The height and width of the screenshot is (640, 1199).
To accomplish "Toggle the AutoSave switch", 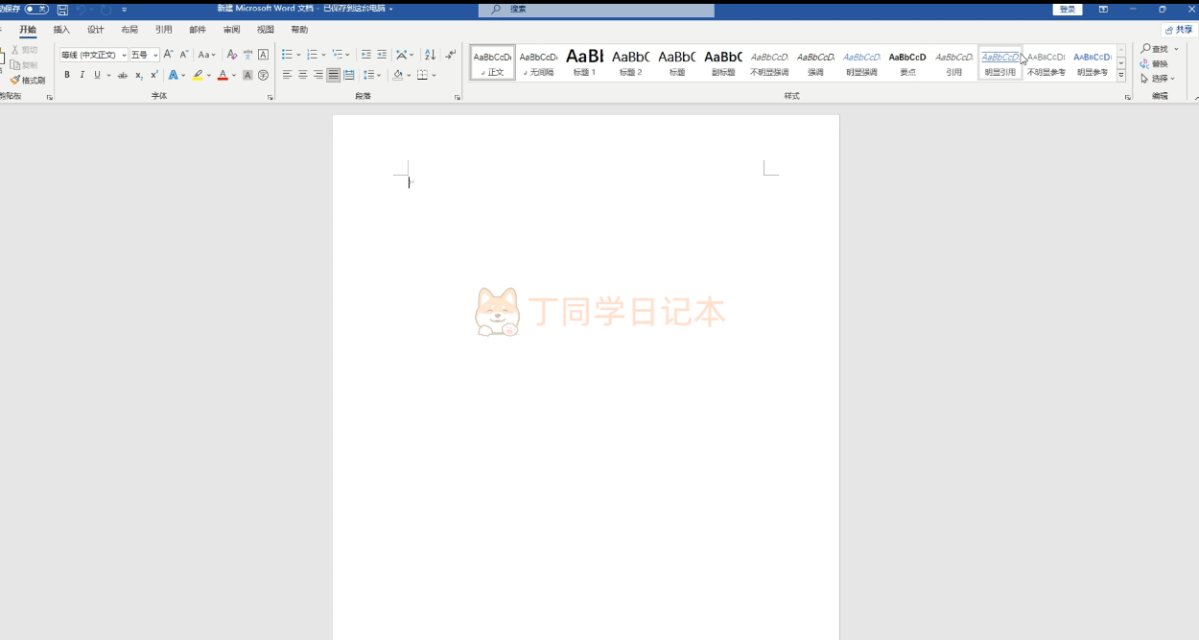I will [x=37, y=9].
